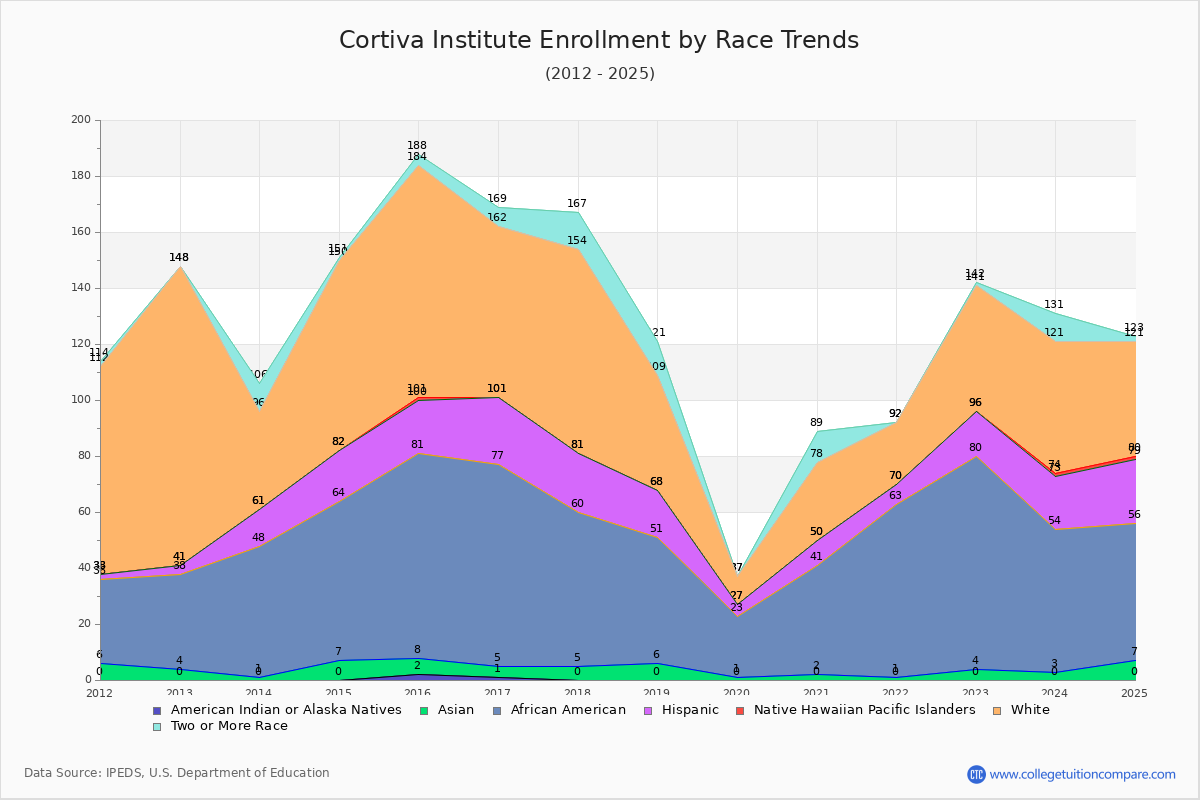
Task: Click the 51 data label for 2019
Action: (x=656, y=529)
